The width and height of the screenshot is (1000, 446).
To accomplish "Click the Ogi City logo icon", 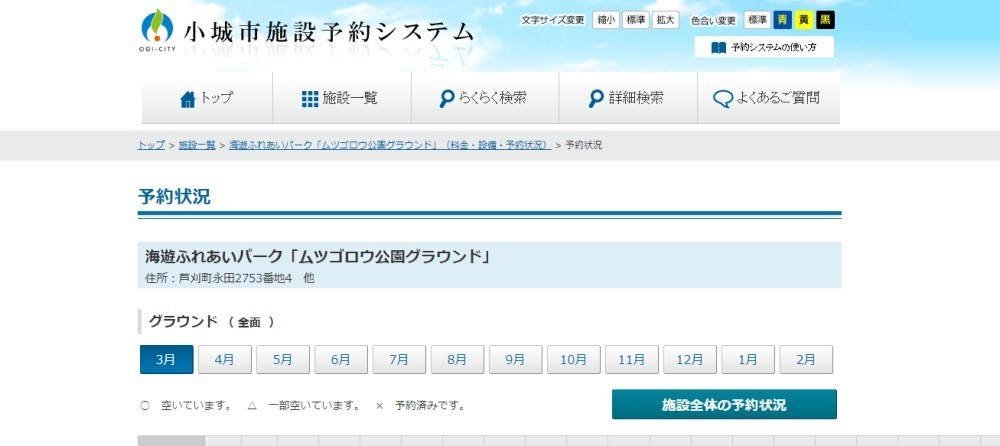I will point(156,30).
